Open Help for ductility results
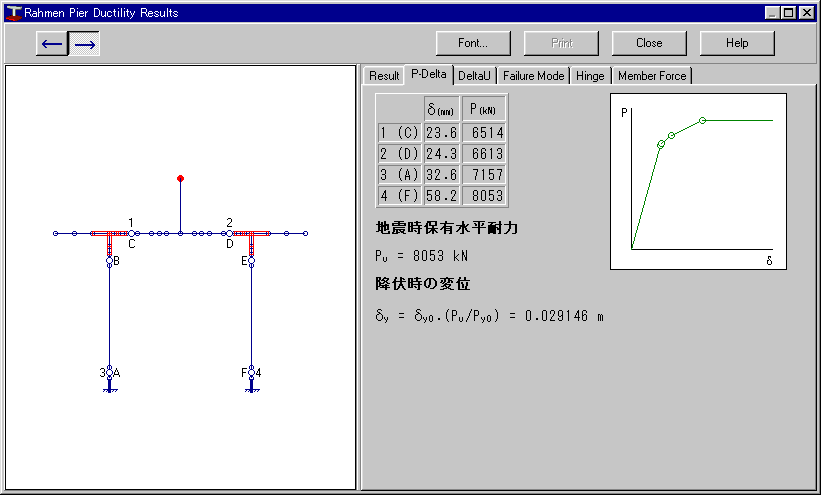 coord(737,43)
